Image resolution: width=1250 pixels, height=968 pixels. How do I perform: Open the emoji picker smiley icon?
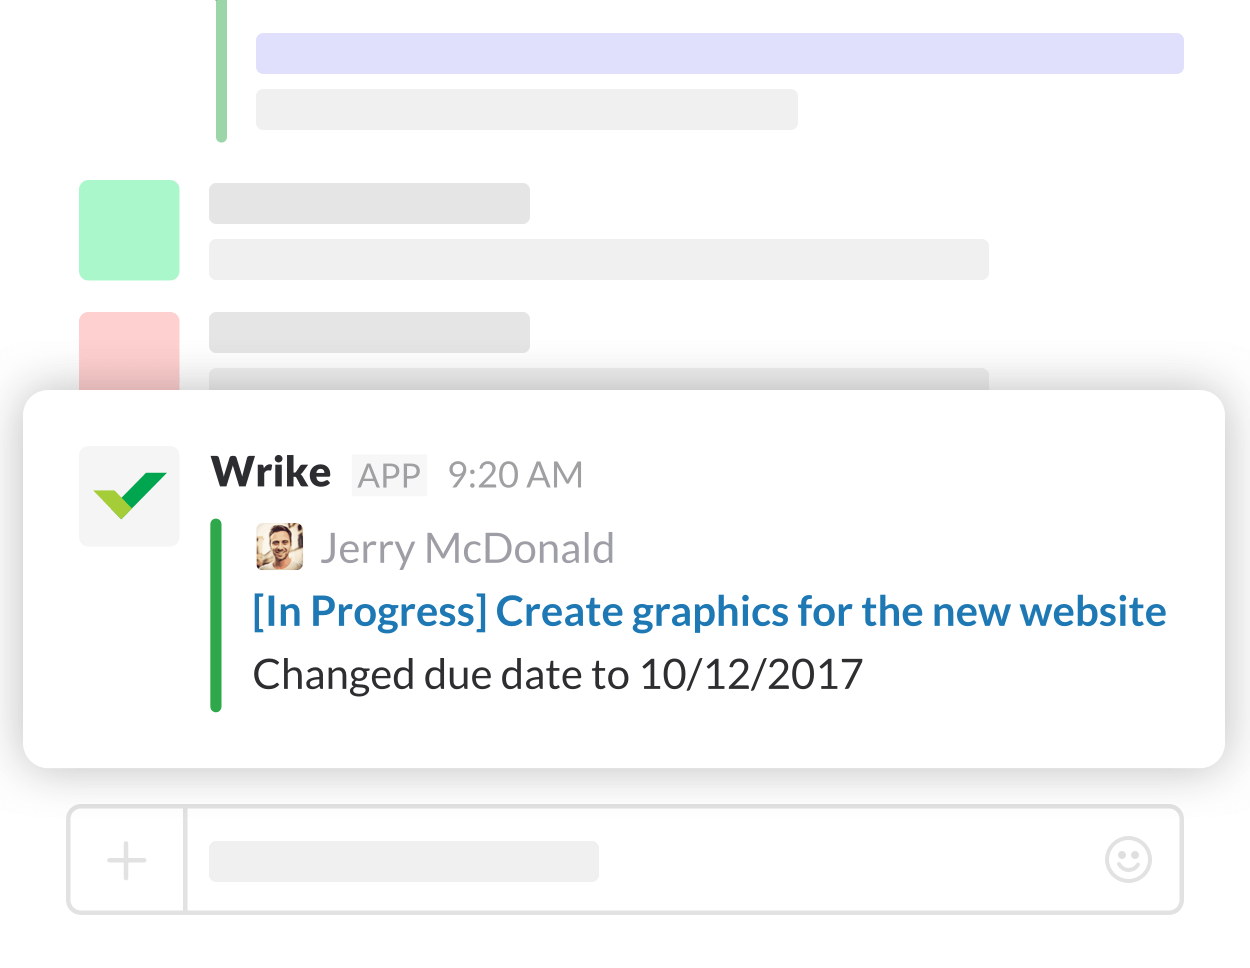[x=1128, y=858]
